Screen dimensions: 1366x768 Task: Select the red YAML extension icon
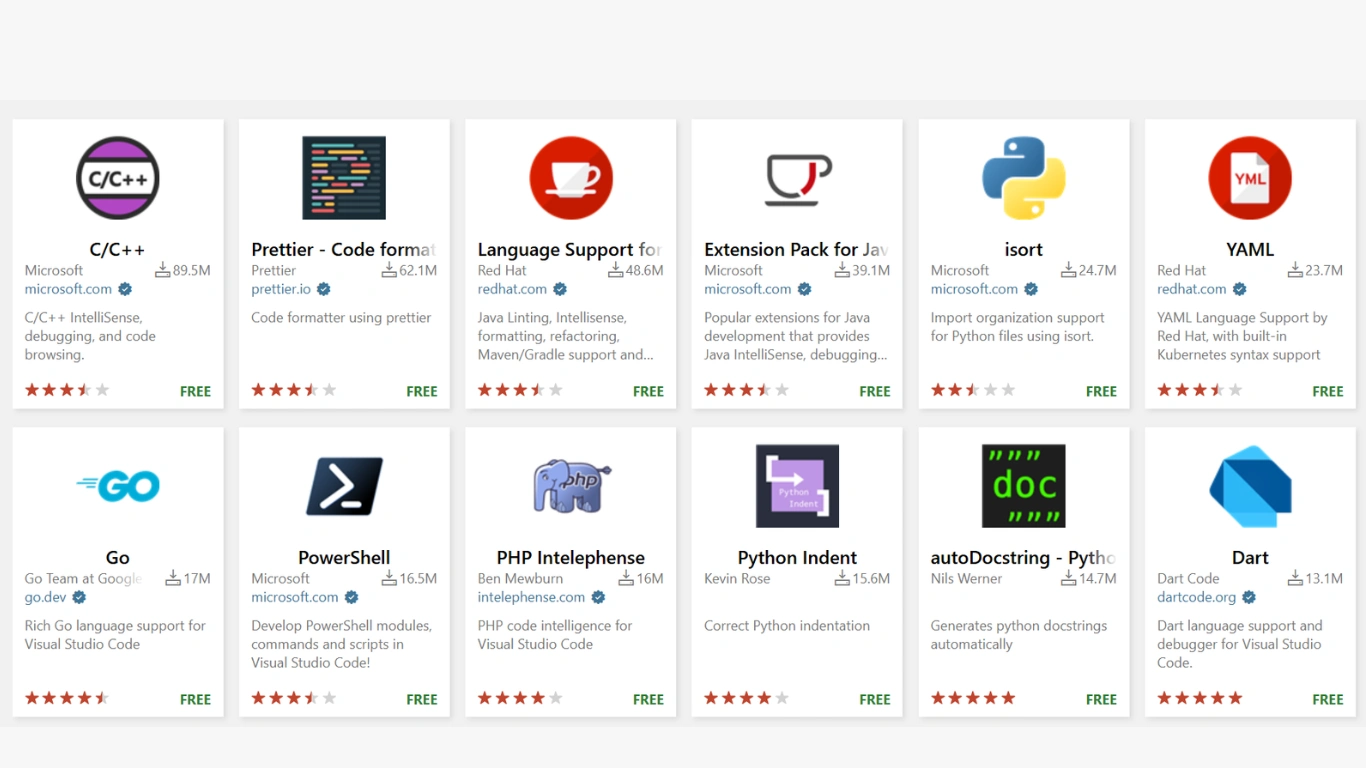tap(1250, 178)
